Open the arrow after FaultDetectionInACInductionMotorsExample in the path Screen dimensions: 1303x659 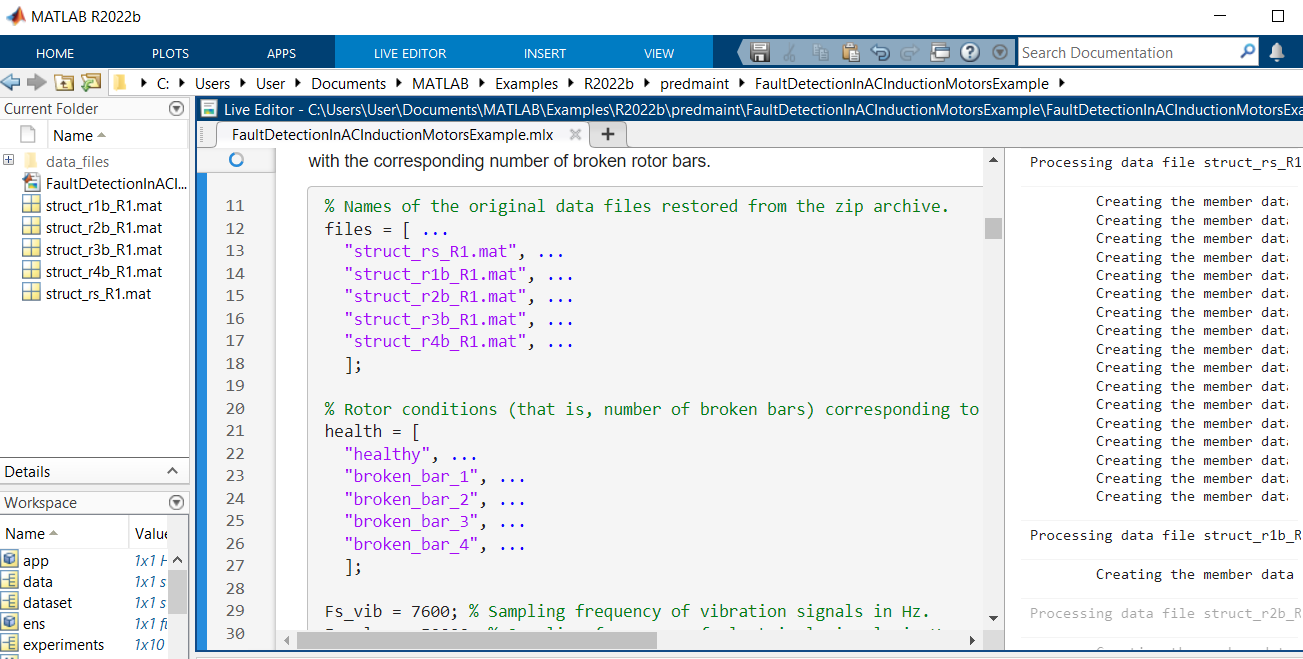tap(1061, 84)
